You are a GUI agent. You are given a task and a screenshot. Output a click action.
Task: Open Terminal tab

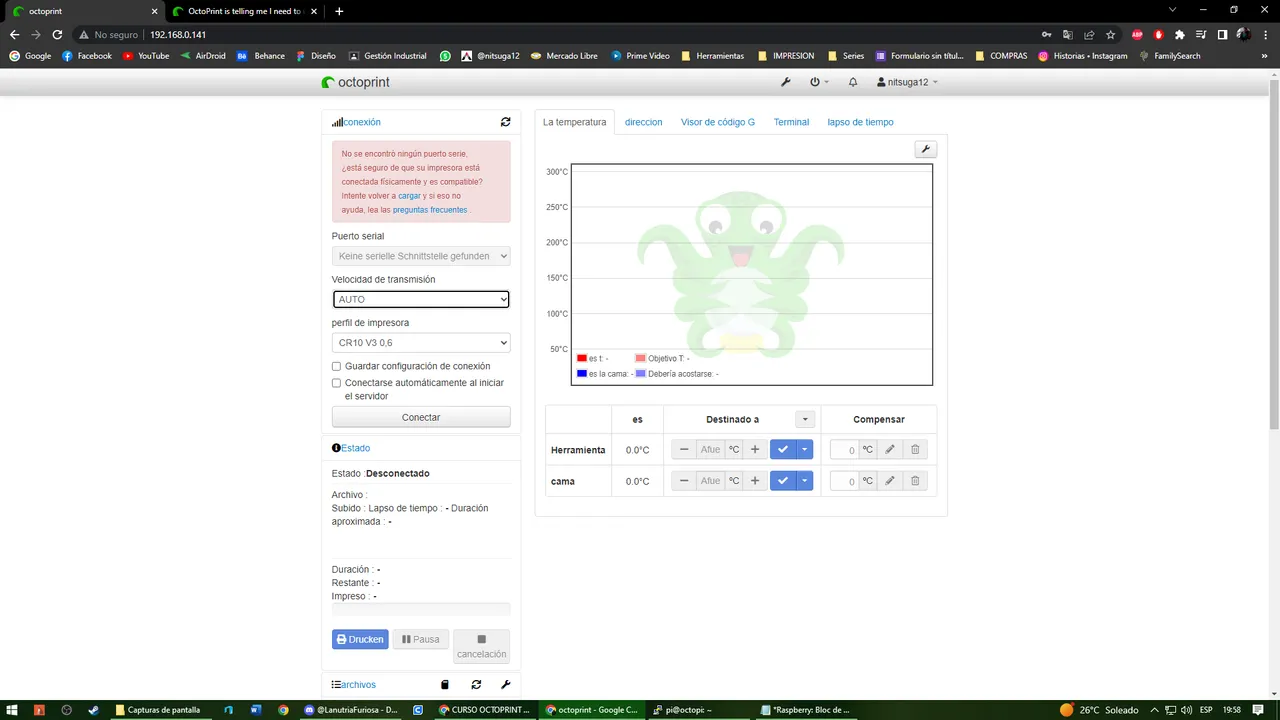pyautogui.click(x=791, y=122)
